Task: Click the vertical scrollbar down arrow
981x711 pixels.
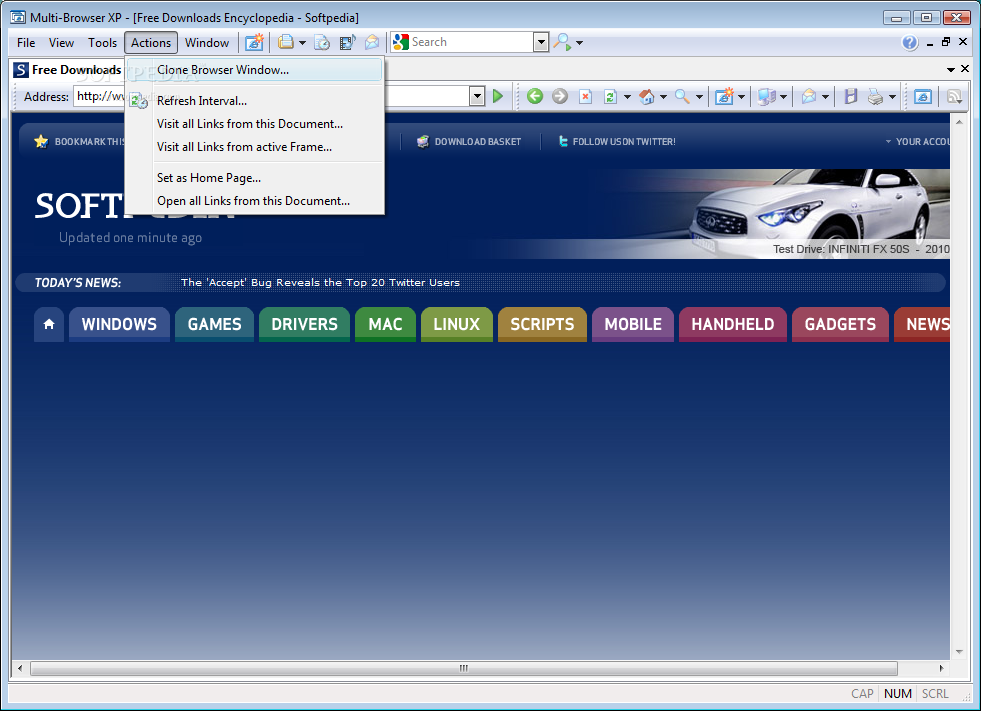Action: [x=959, y=652]
